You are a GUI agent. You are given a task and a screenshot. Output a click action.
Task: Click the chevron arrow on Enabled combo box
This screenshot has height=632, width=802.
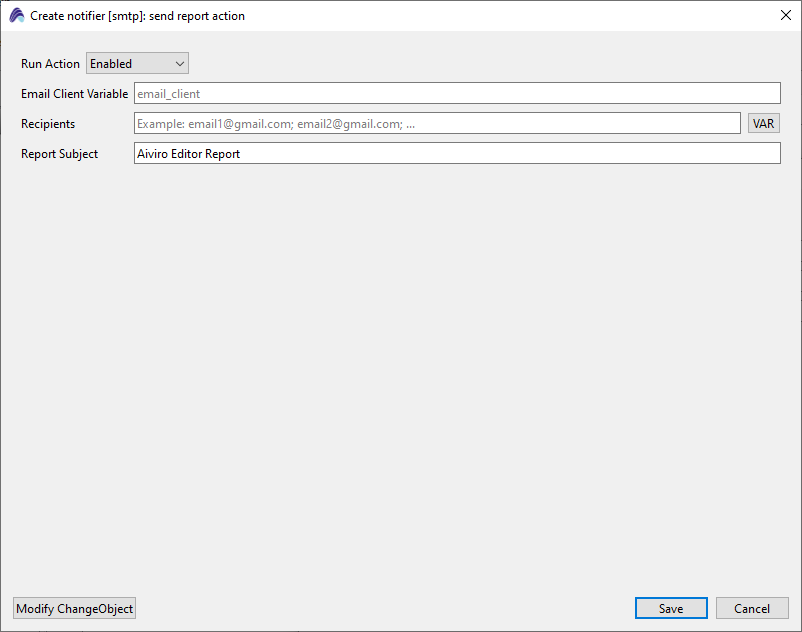[x=180, y=64]
